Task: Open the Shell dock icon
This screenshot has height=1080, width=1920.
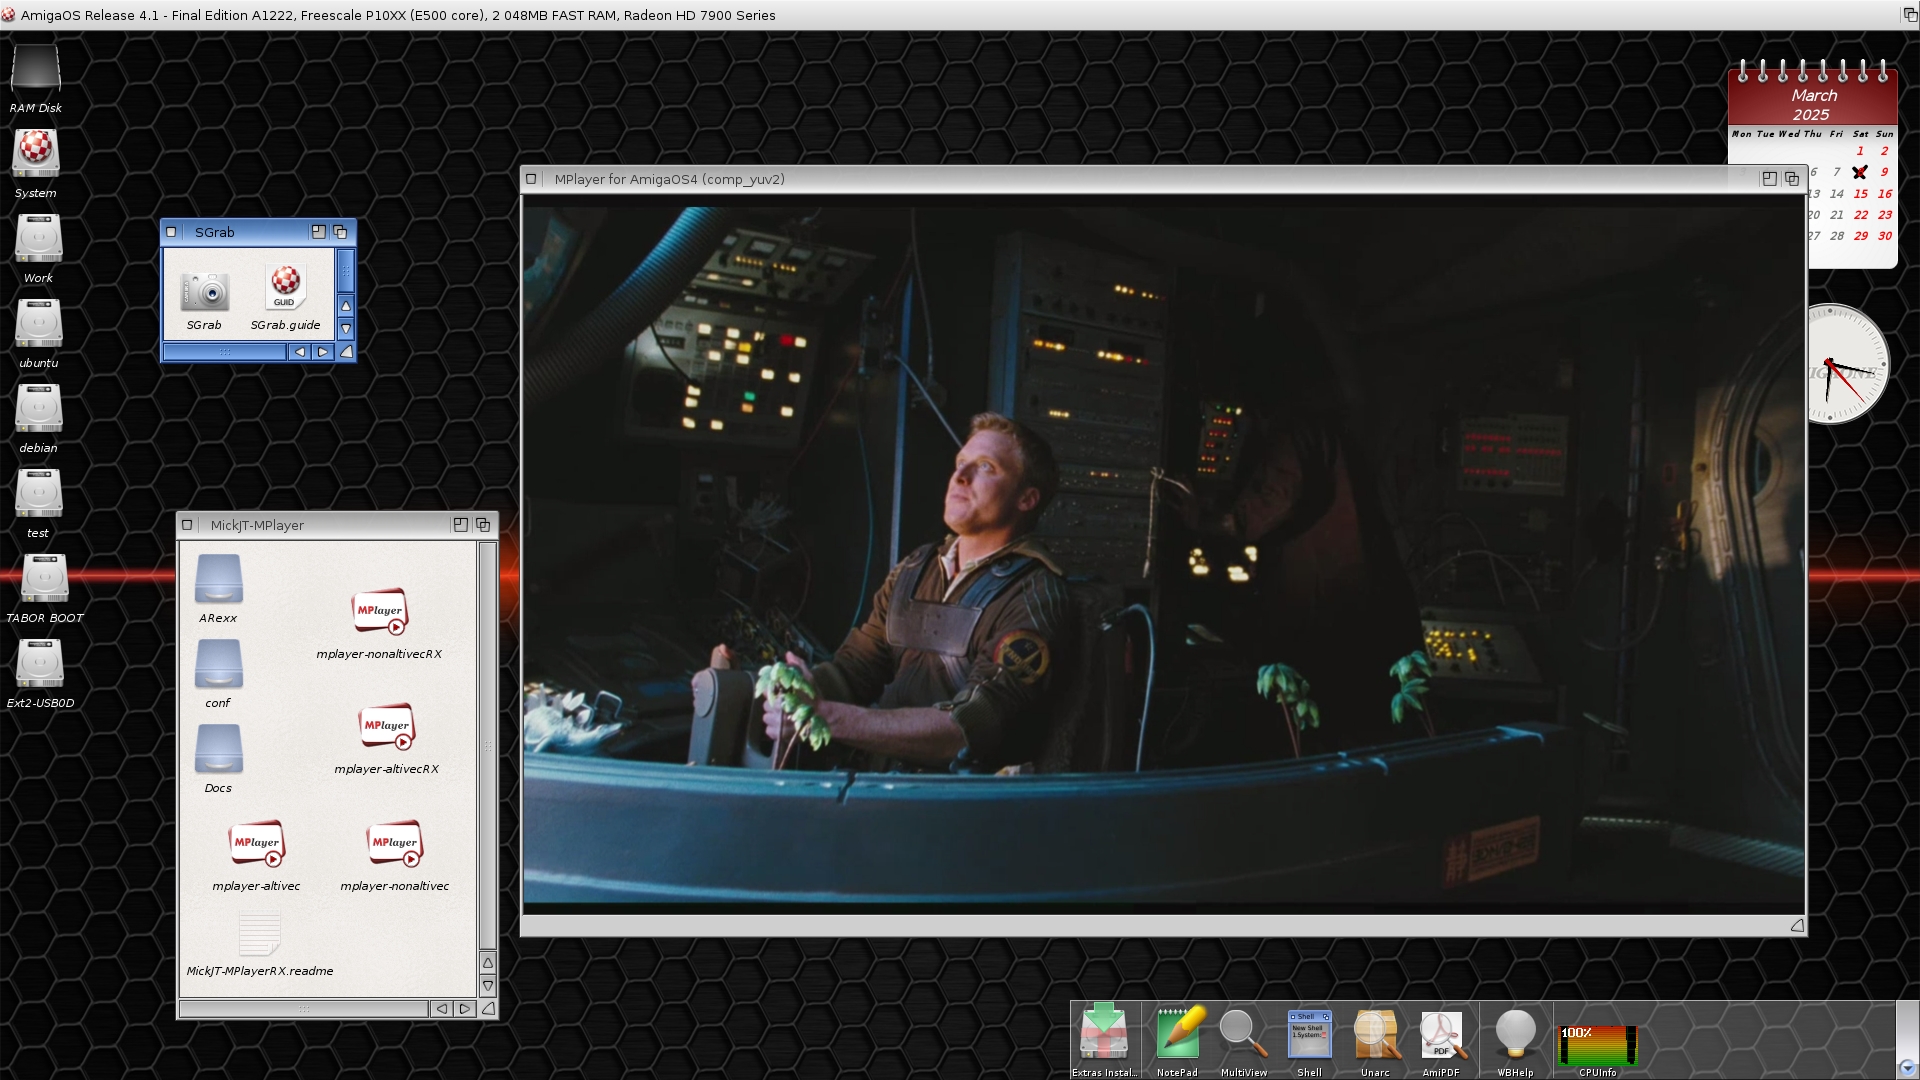Action: tap(1309, 1036)
